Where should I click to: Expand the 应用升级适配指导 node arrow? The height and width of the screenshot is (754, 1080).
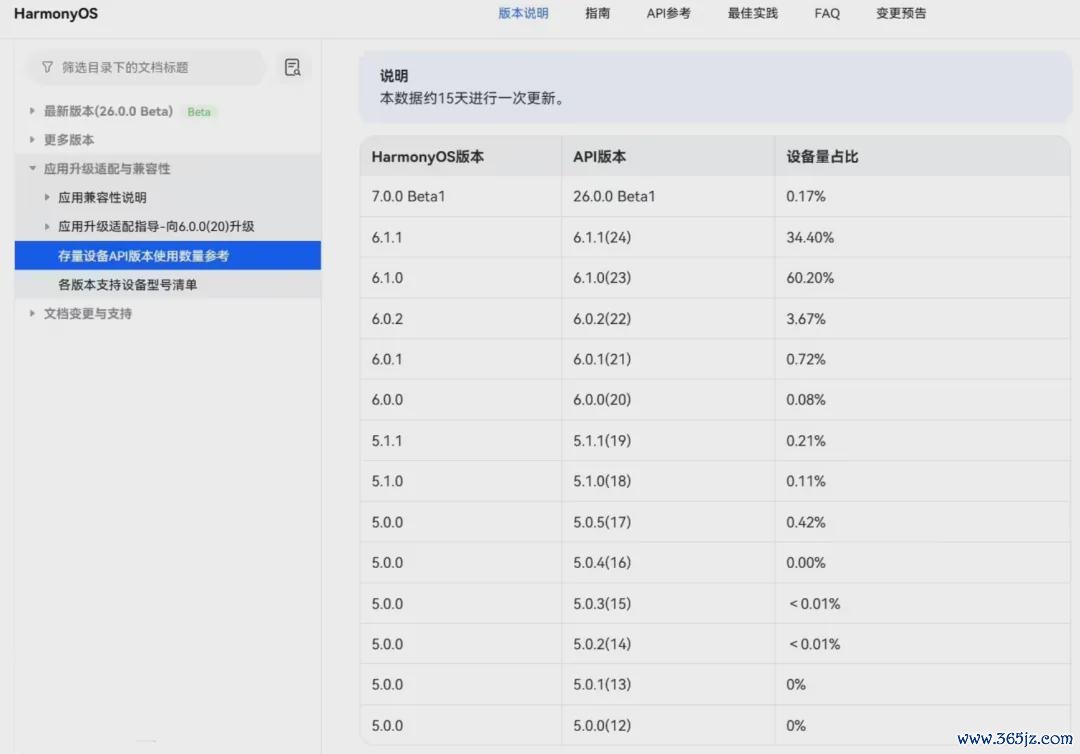pyautogui.click(x=47, y=227)
